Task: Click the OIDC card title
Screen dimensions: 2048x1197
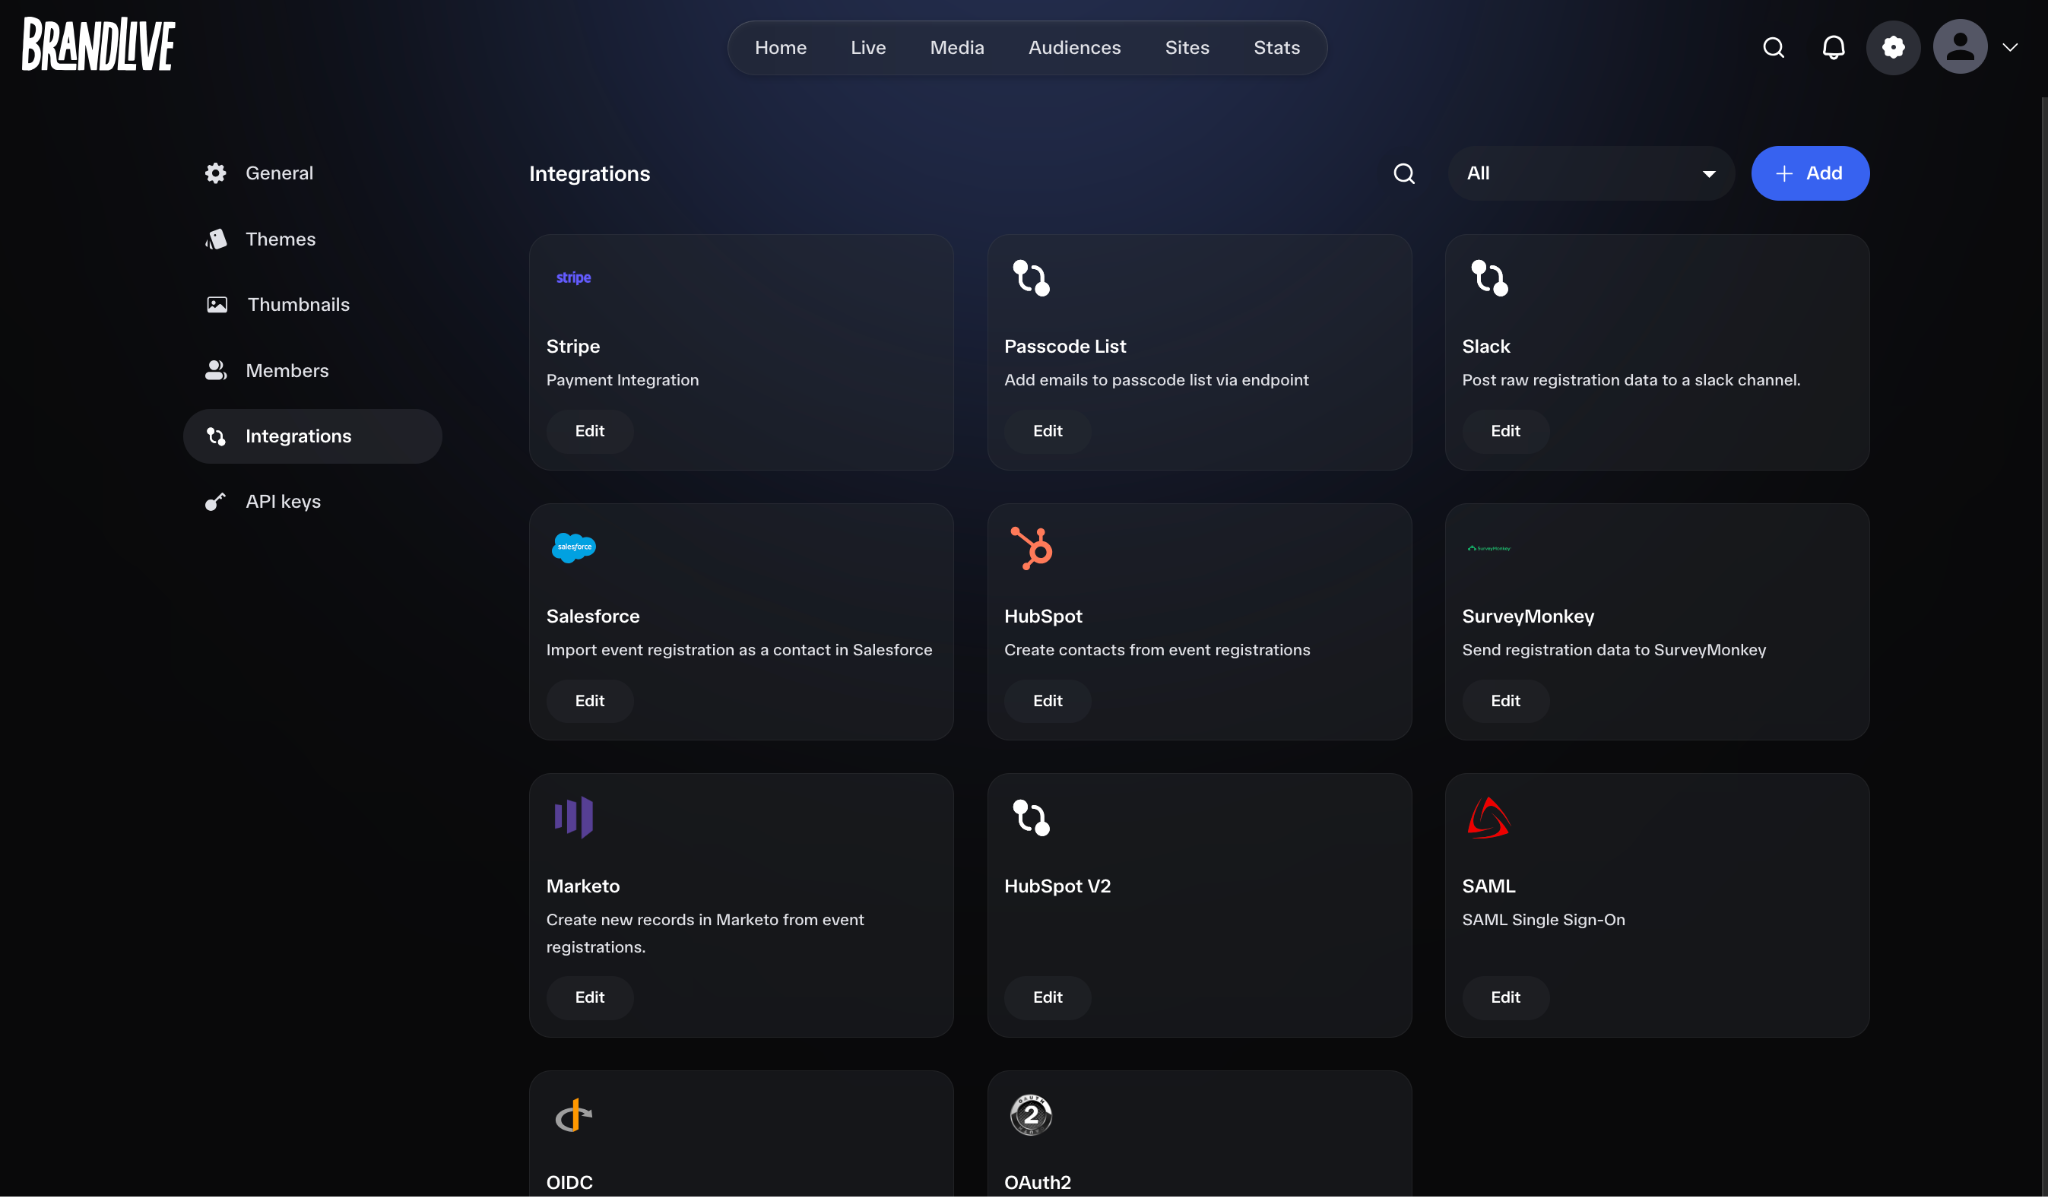Action: coord(570,1182)
